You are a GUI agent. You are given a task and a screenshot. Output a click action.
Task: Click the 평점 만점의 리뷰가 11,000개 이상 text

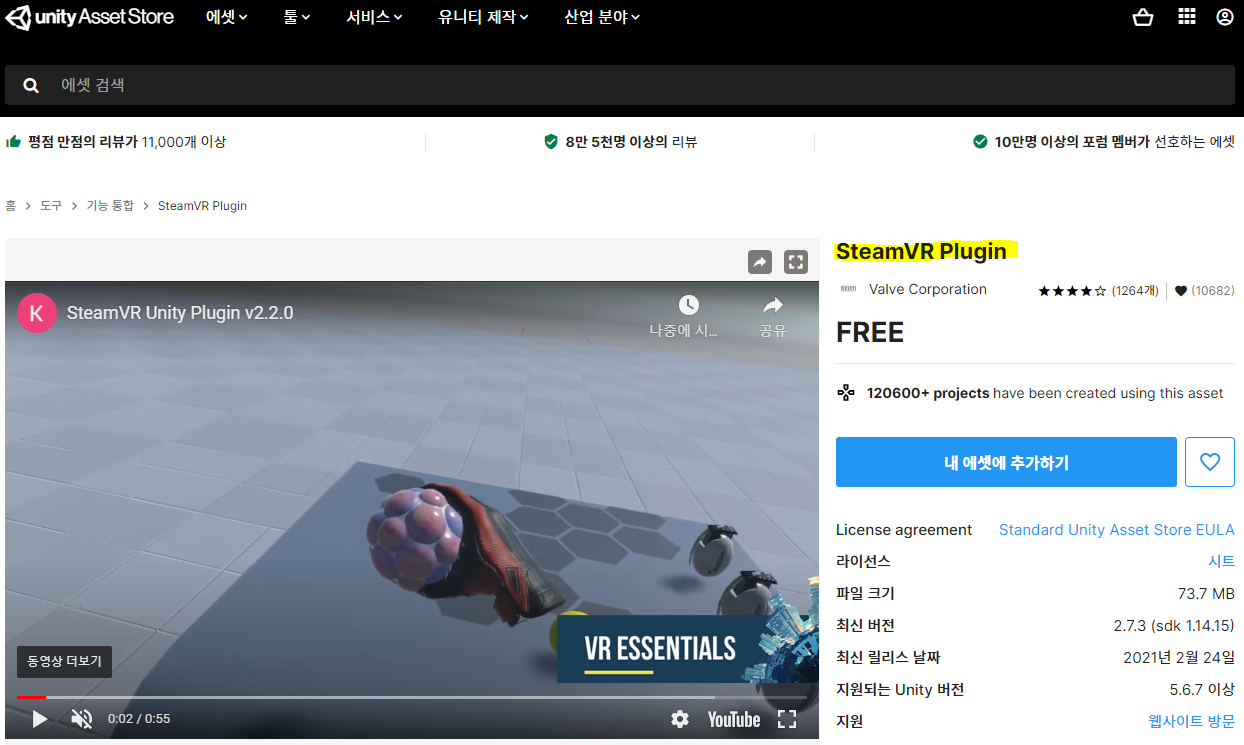tap(127, 142)
